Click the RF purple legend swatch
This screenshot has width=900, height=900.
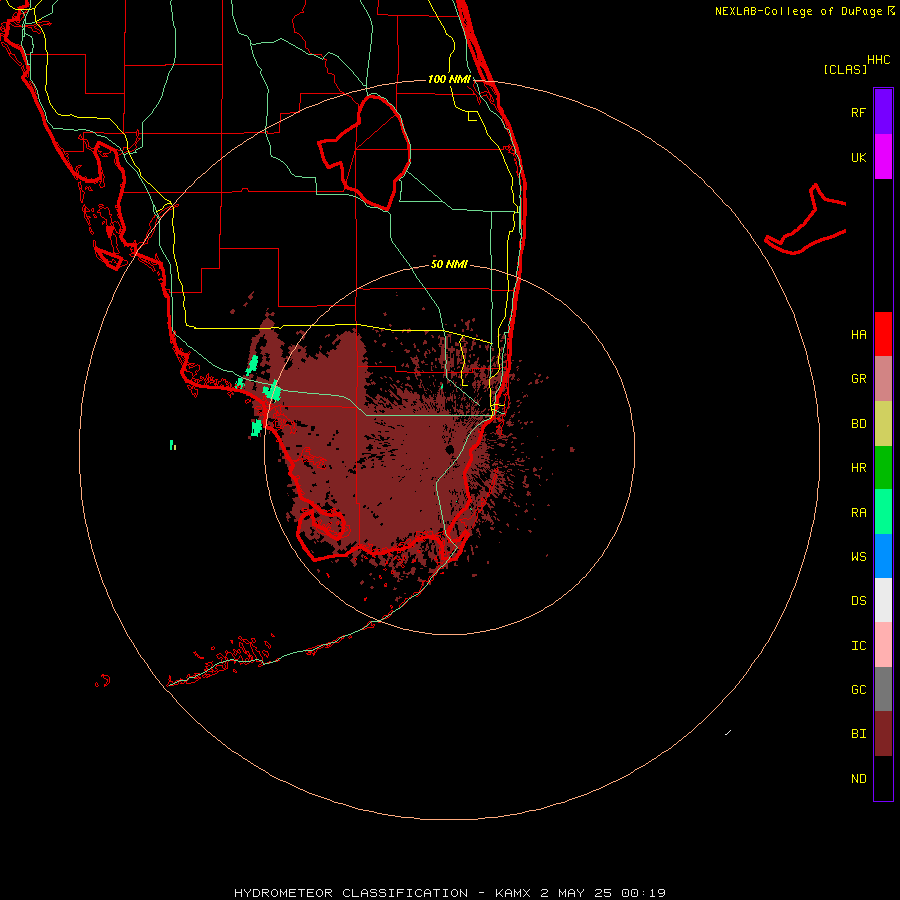click(x=883, y=111)
